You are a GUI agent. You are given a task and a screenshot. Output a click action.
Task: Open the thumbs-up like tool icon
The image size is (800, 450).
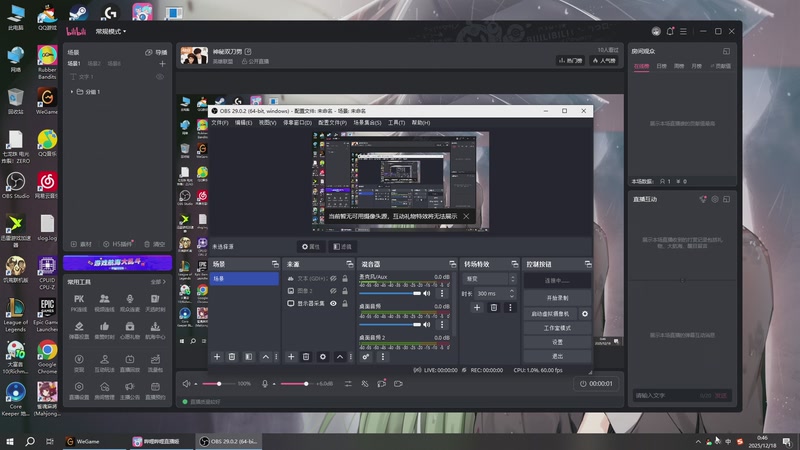point(104,330)
